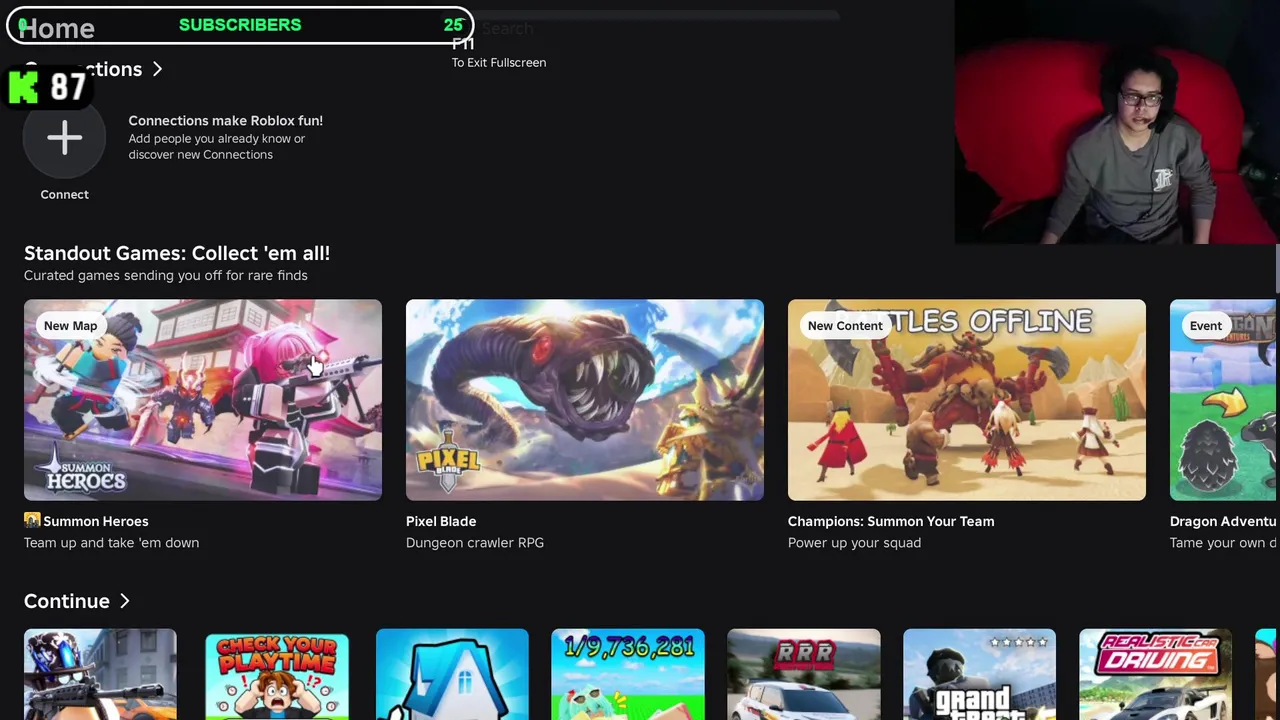Click the Continue heading link
The height and width of the screenshot is (720, 1280).
(x=67, y=601)
